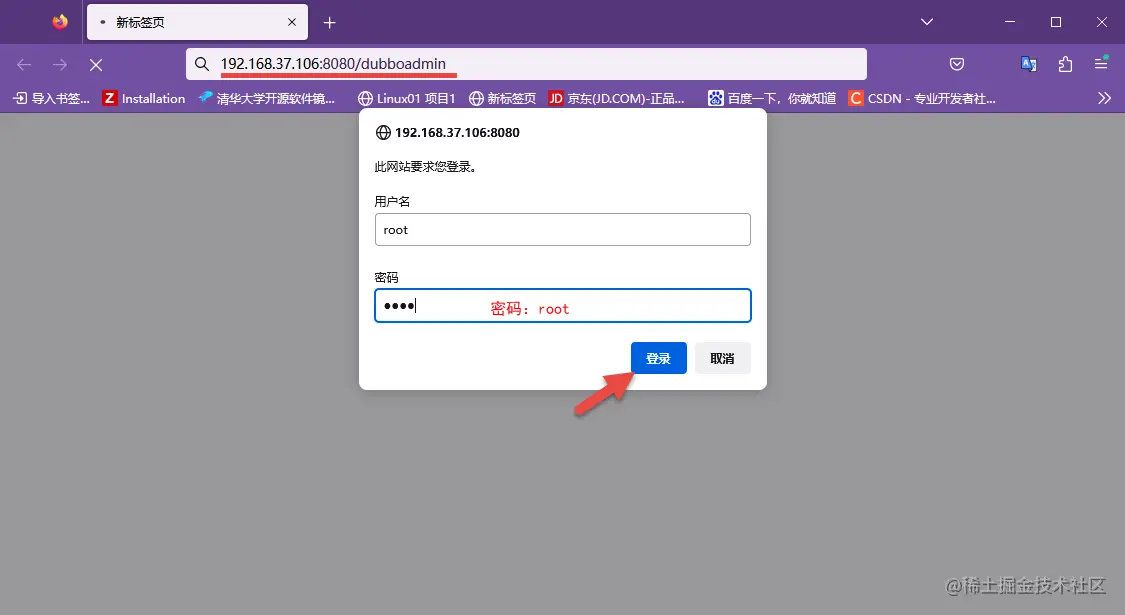Click the Firefox logo icon
Viewport: 1125px width, 615px height.
click(60, 22)
